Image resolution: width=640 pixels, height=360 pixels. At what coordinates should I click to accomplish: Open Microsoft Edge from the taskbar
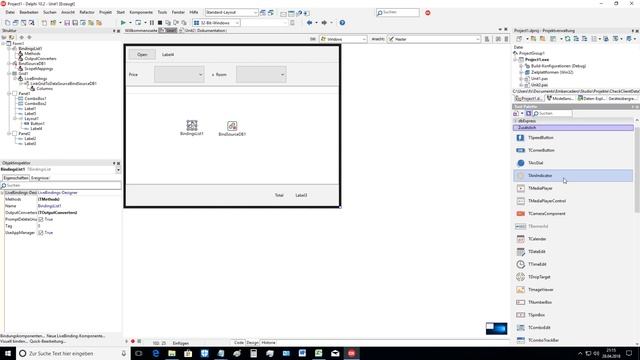156,353
